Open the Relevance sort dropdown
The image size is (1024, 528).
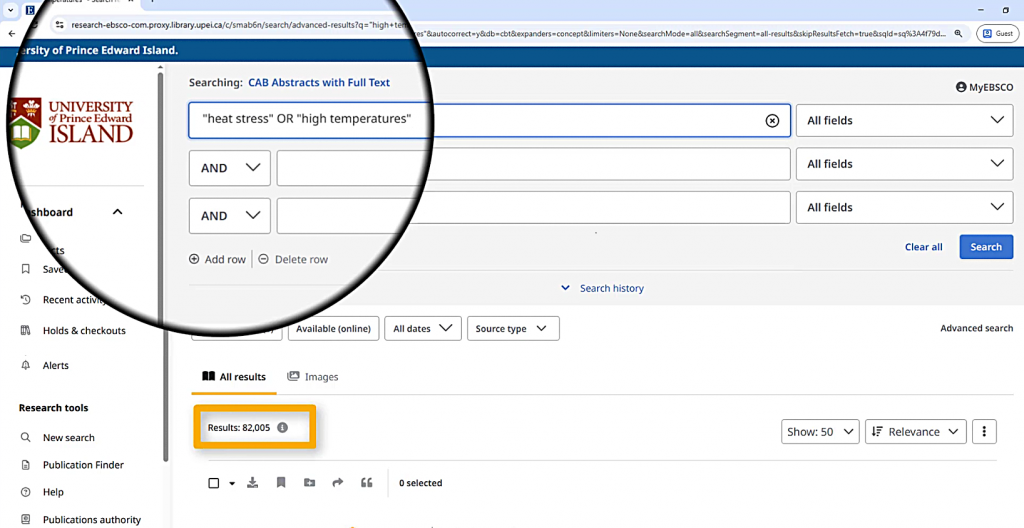[x=915, y=432]
